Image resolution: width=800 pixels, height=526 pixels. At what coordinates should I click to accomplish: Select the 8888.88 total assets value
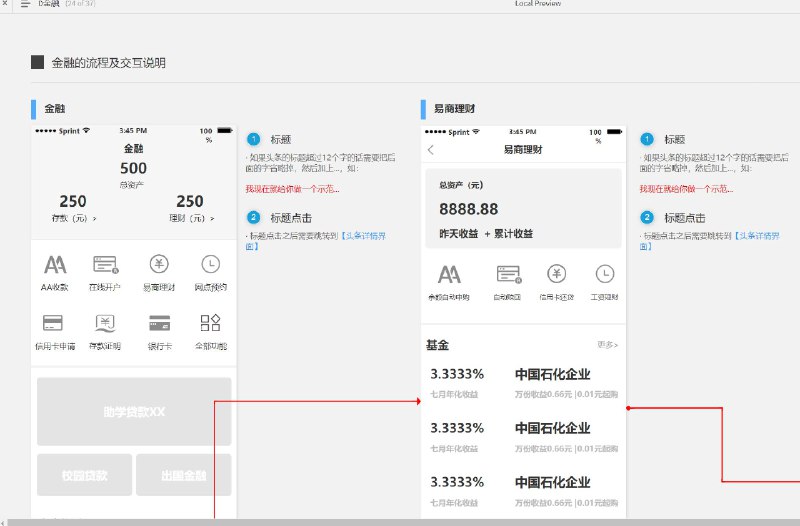(468, 209)
